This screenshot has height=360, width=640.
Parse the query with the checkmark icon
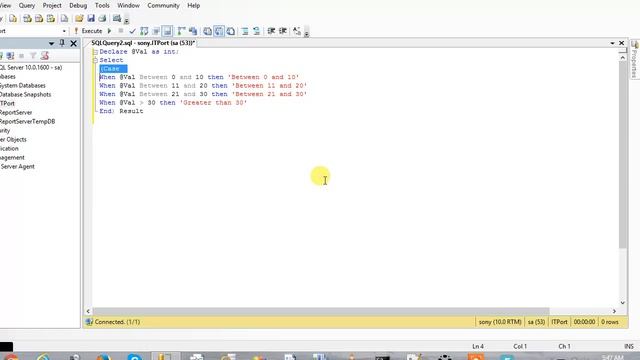pos(132,31)
